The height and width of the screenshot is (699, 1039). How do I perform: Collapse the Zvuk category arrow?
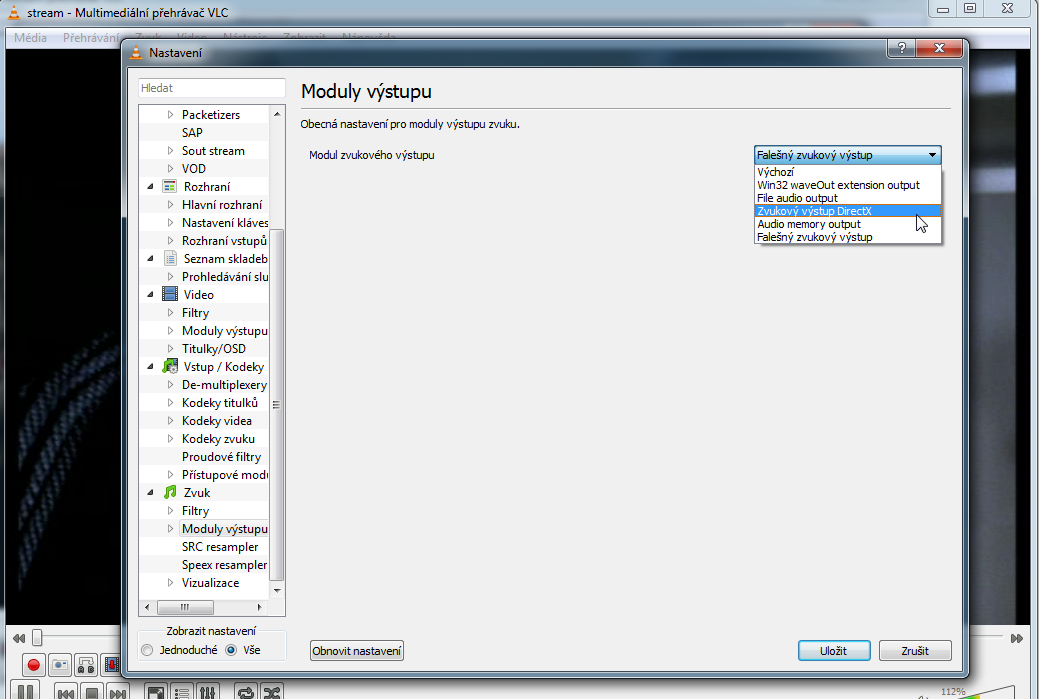[x=150, y=492]
